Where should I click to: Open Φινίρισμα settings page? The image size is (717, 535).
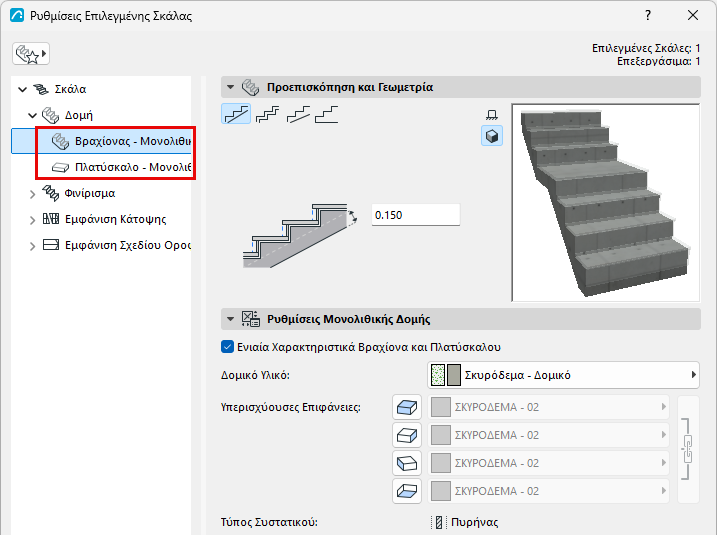pos(90,193)
